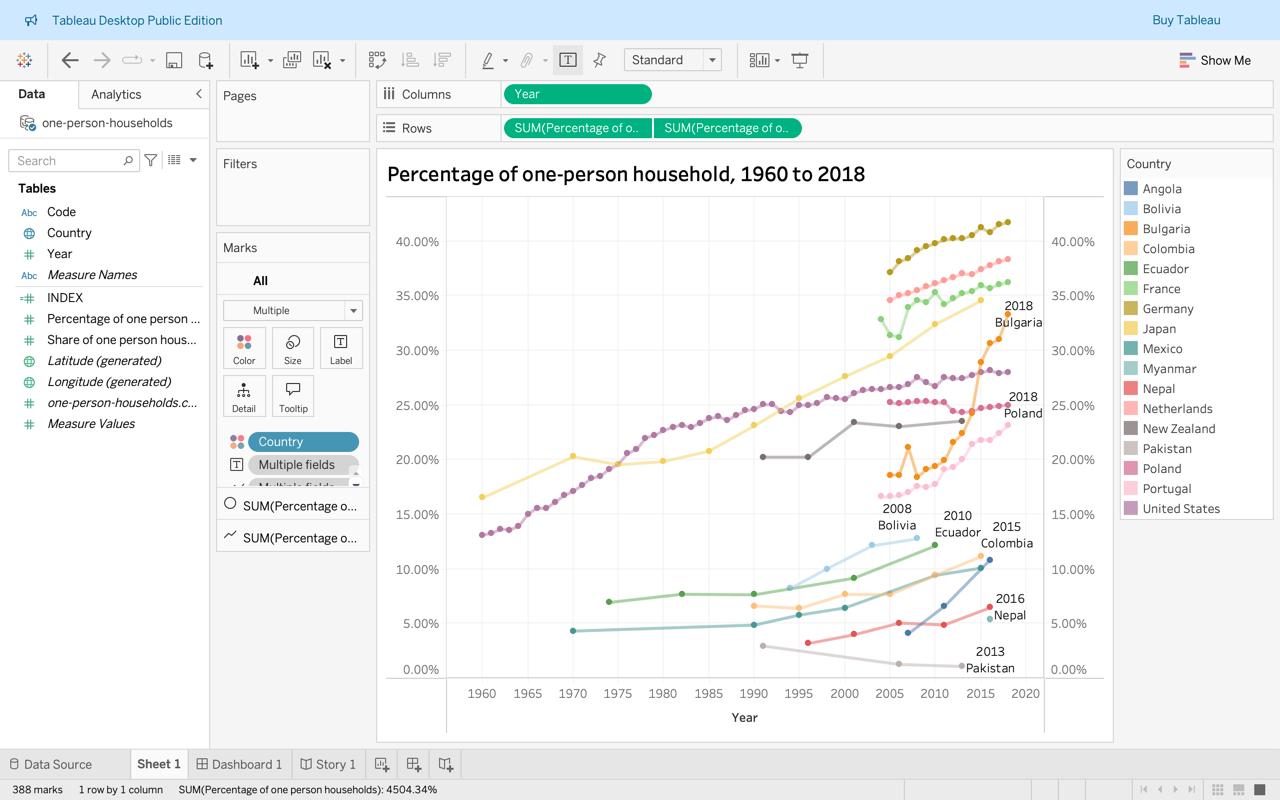Click the Undo back arrow
Screen dimensions: 1280x800
(x=70, y=60)
